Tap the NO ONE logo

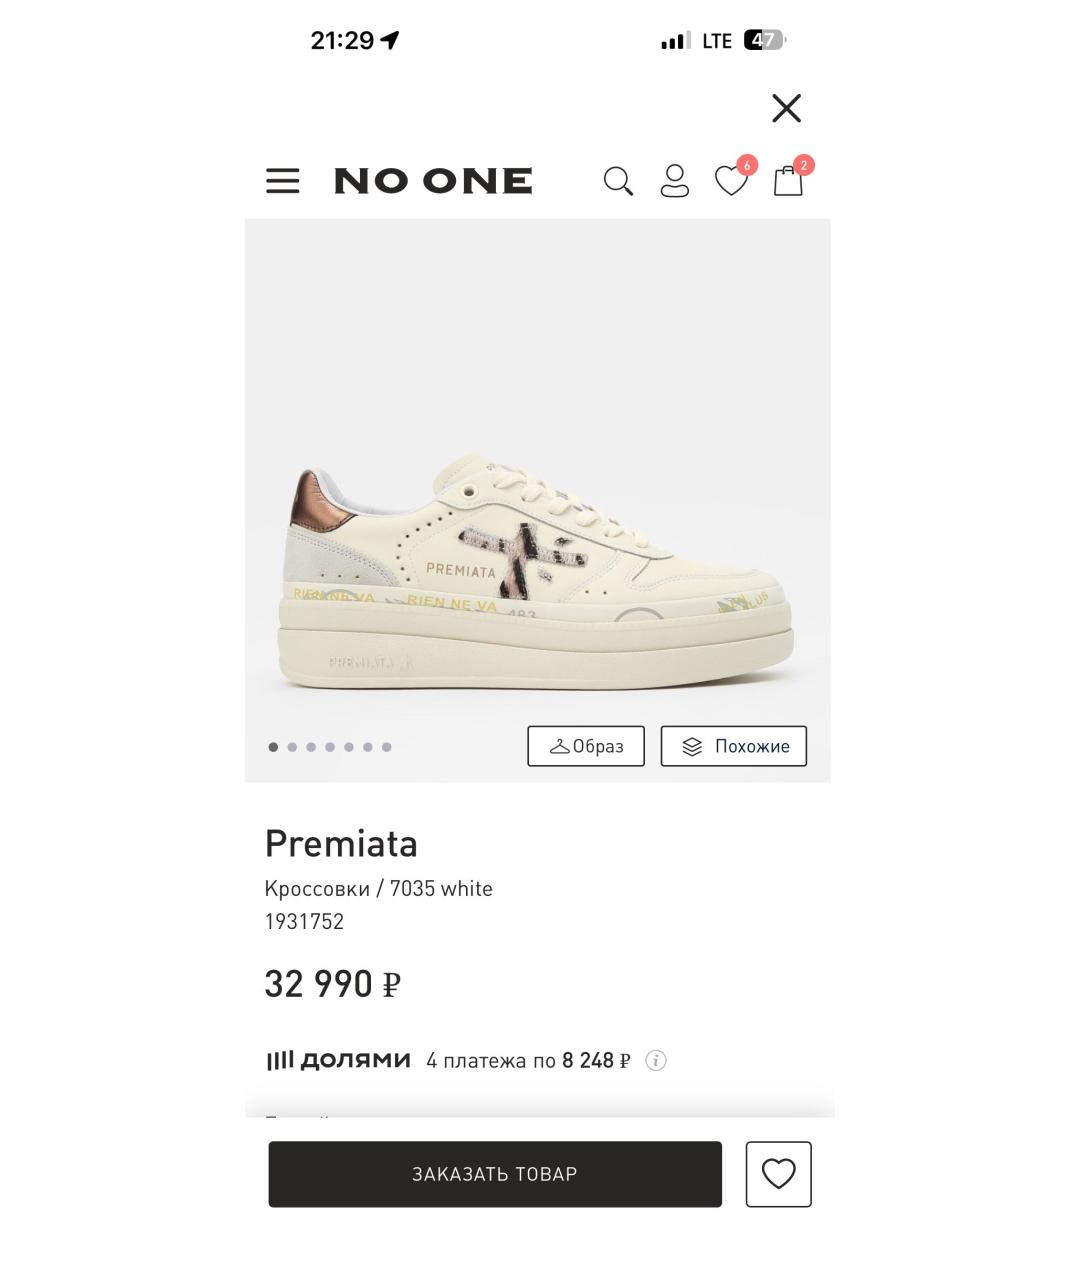433,181
